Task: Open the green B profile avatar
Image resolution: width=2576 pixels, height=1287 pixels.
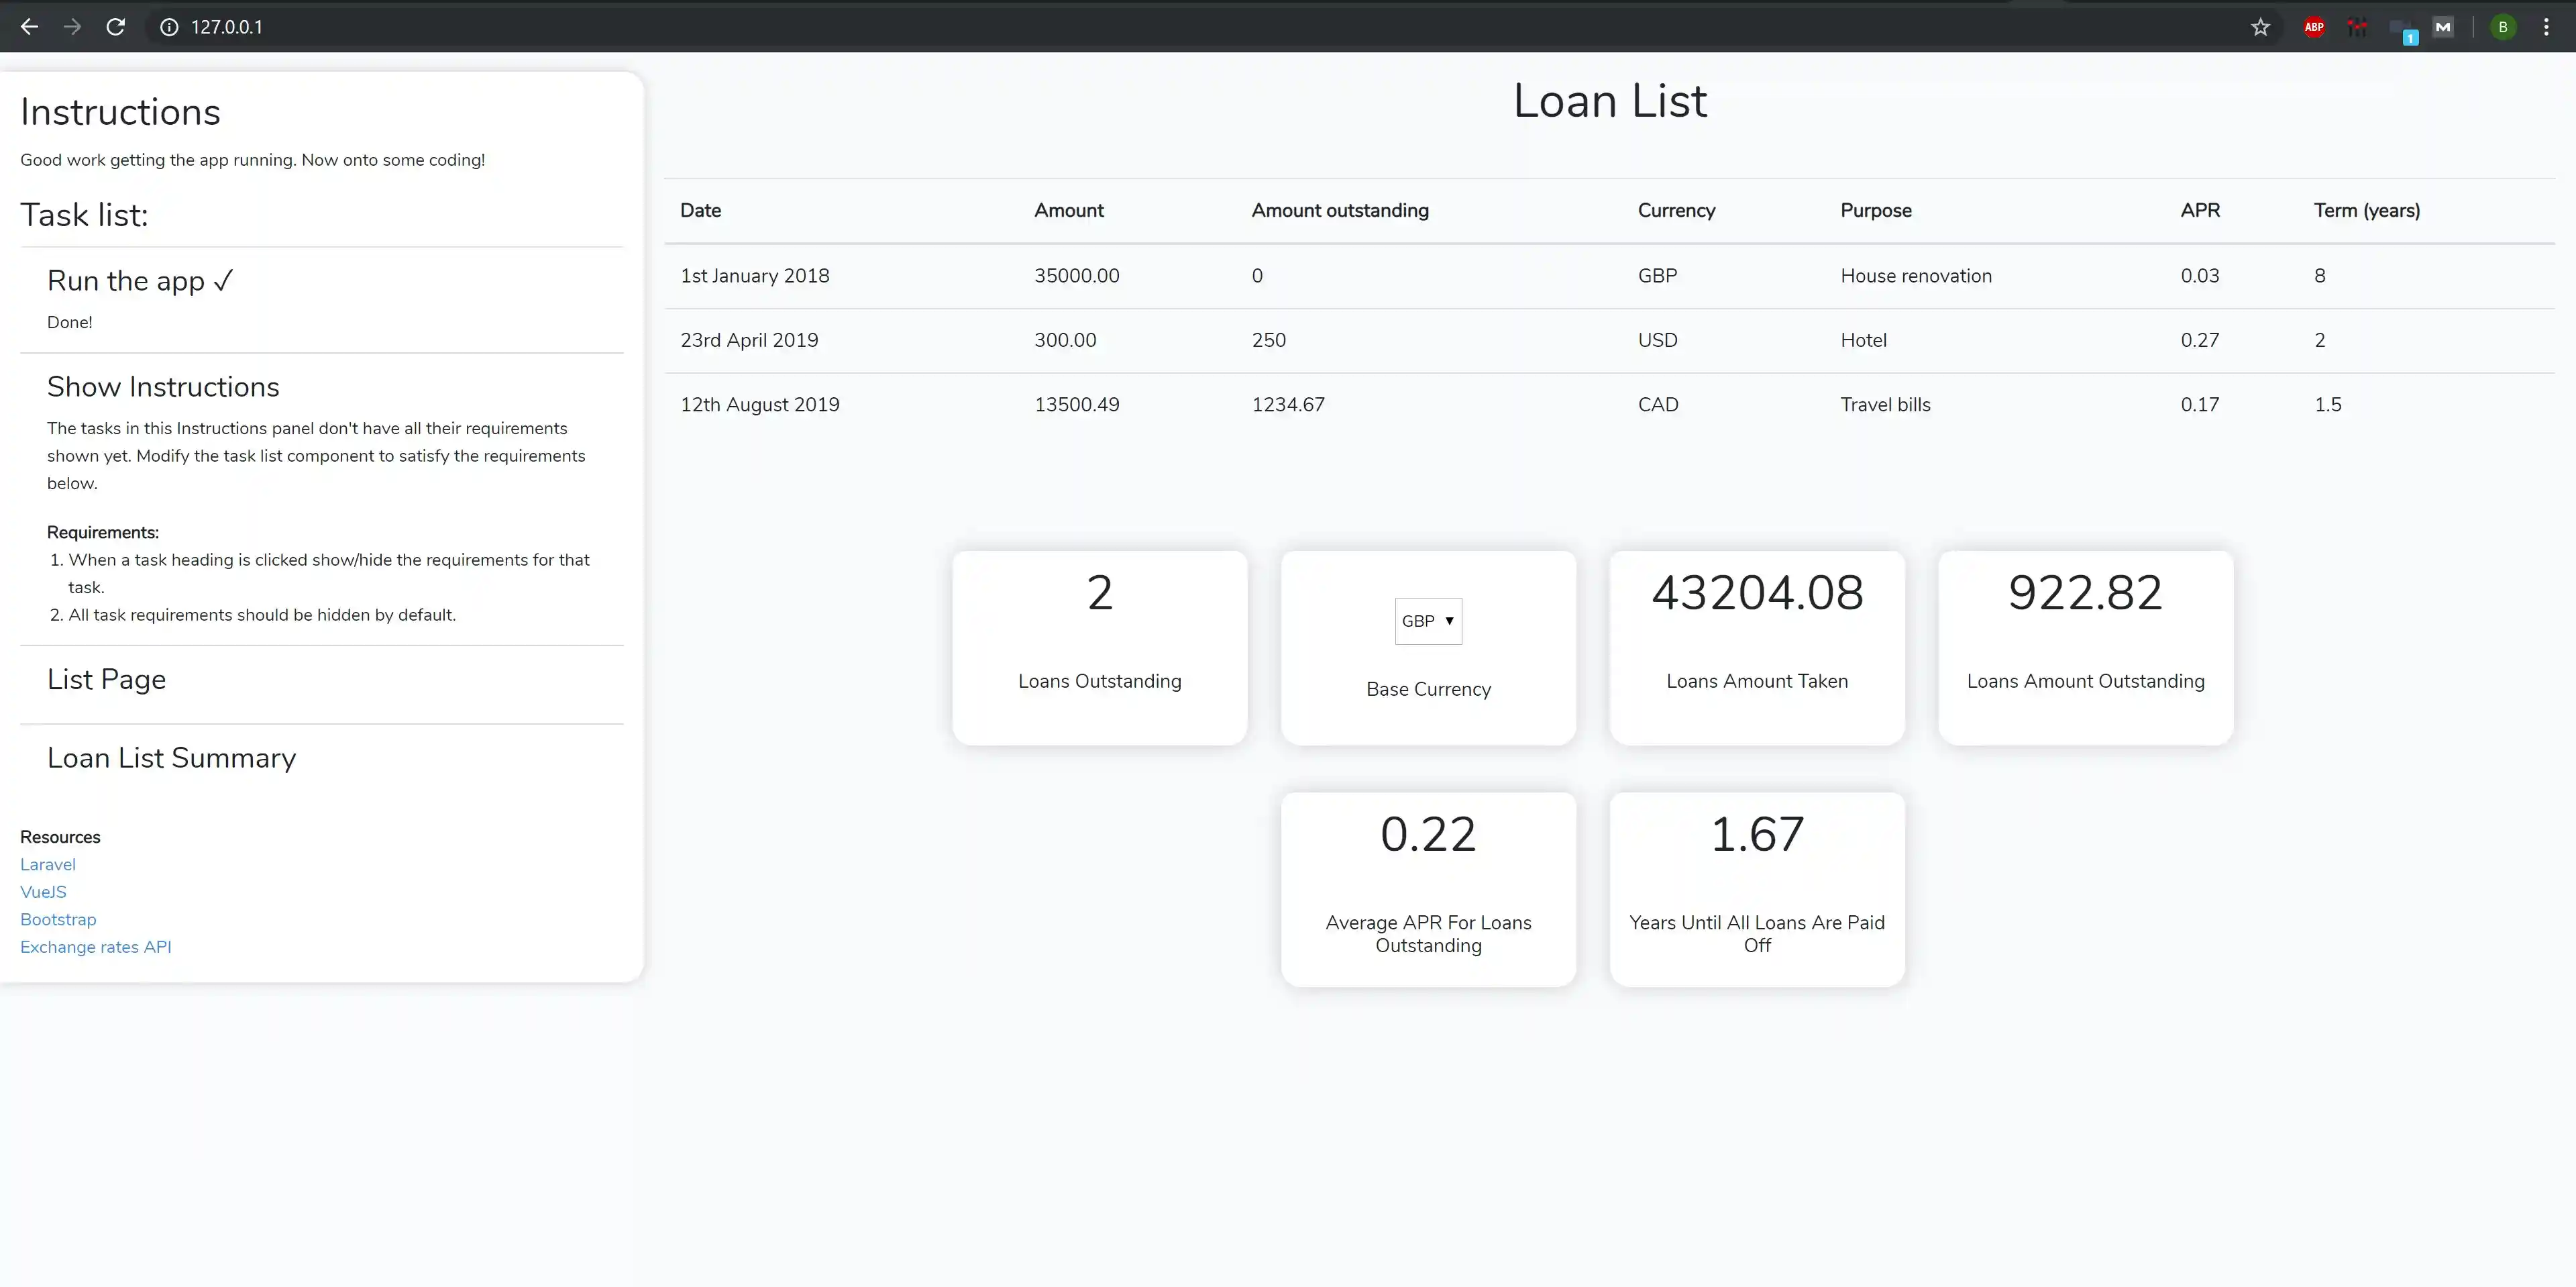Action: coord(2503,27)
